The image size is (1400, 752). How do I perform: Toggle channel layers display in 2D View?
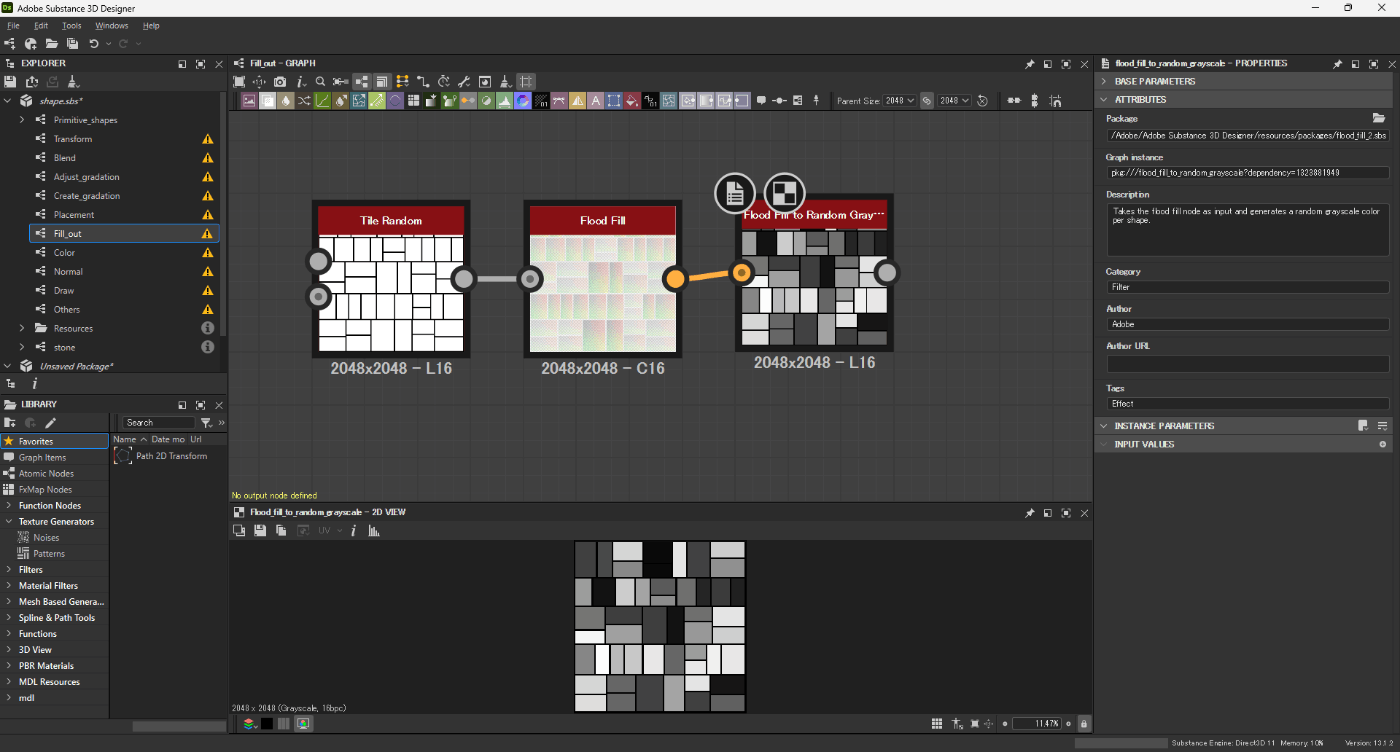(x=248, y=723)
